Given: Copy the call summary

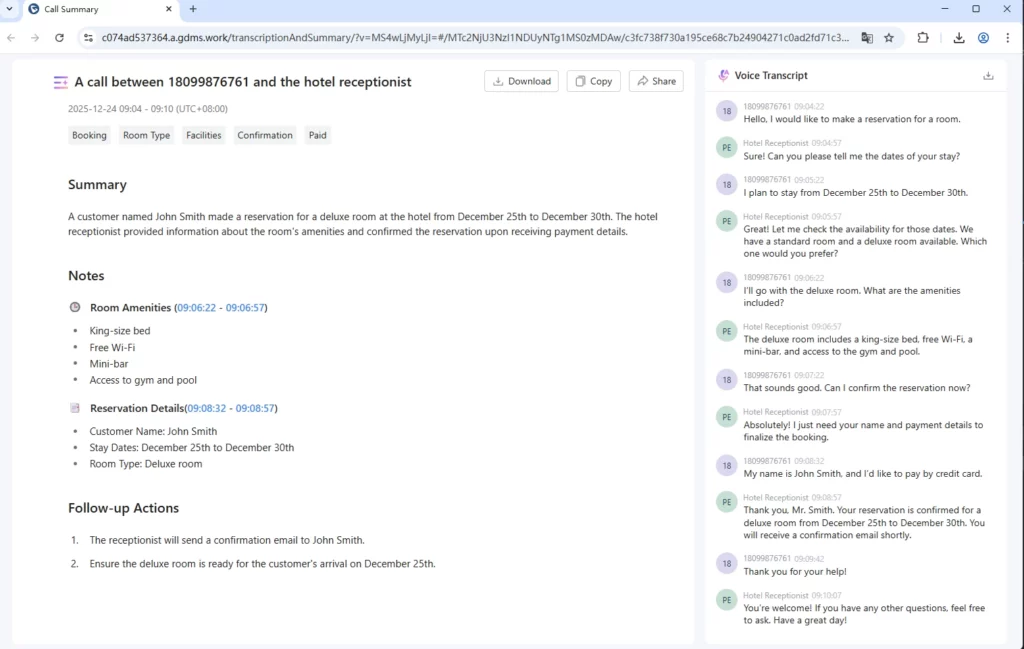Looking at the screenshot, I should coord(594,81).
